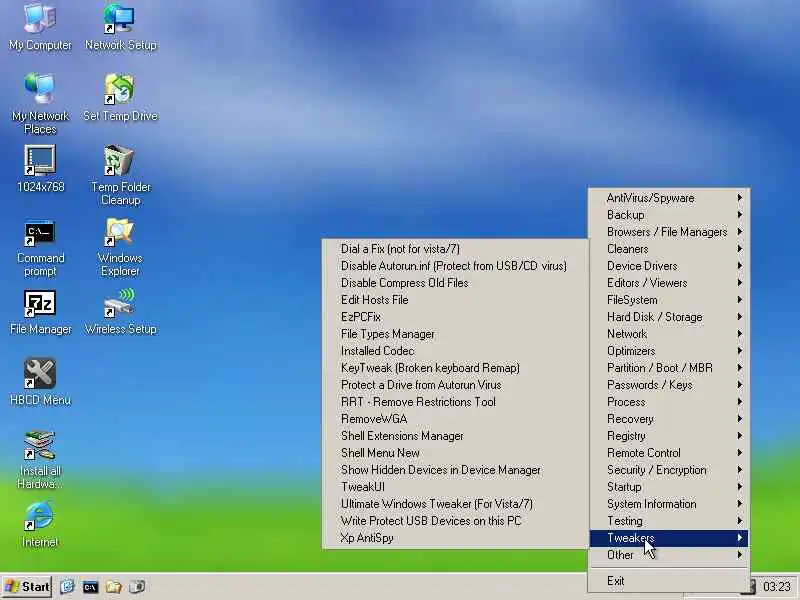Select Disable Compress Old Files
The height and width of the screenshot is (600, 800).
456,283
